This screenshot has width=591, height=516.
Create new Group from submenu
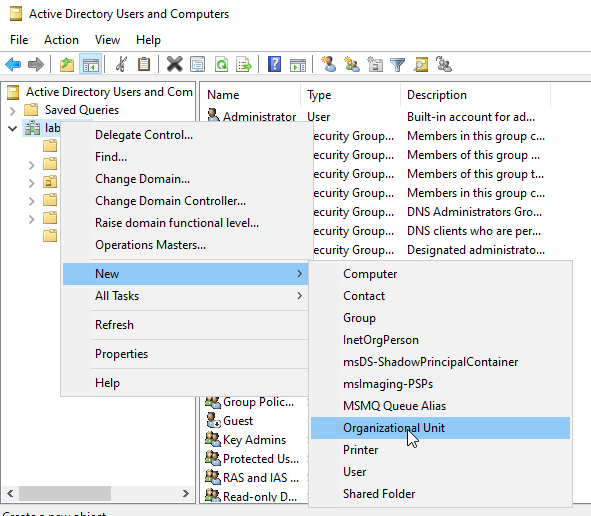click(440, 318)
